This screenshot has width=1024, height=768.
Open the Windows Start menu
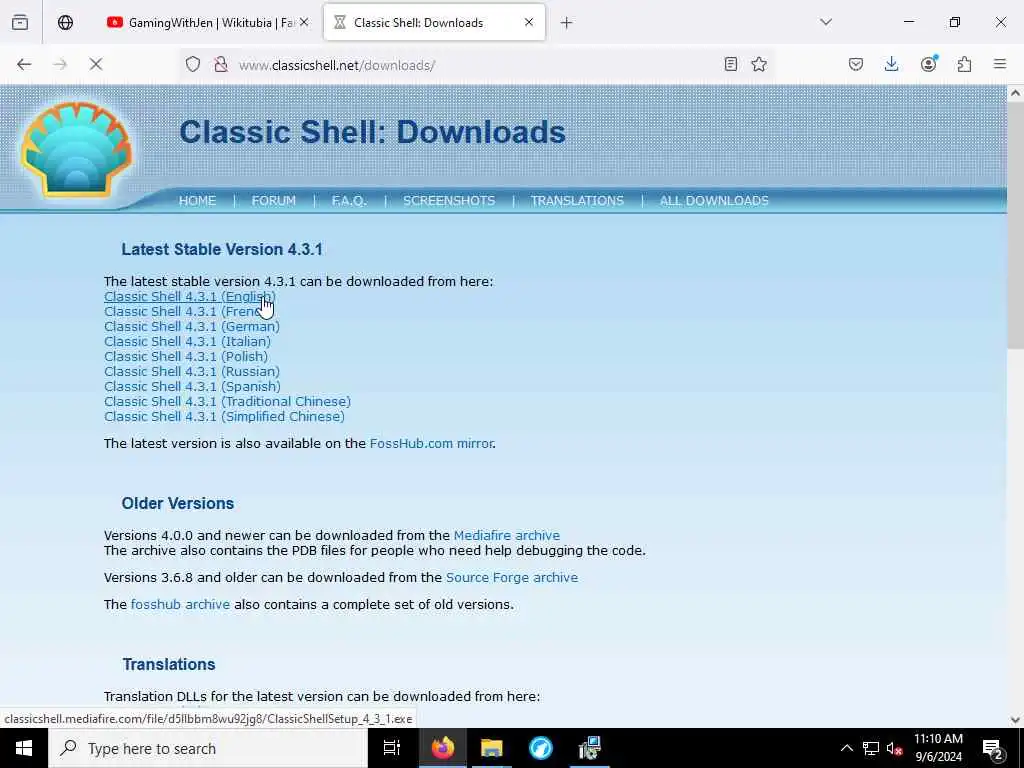click(x=24, y=748)
